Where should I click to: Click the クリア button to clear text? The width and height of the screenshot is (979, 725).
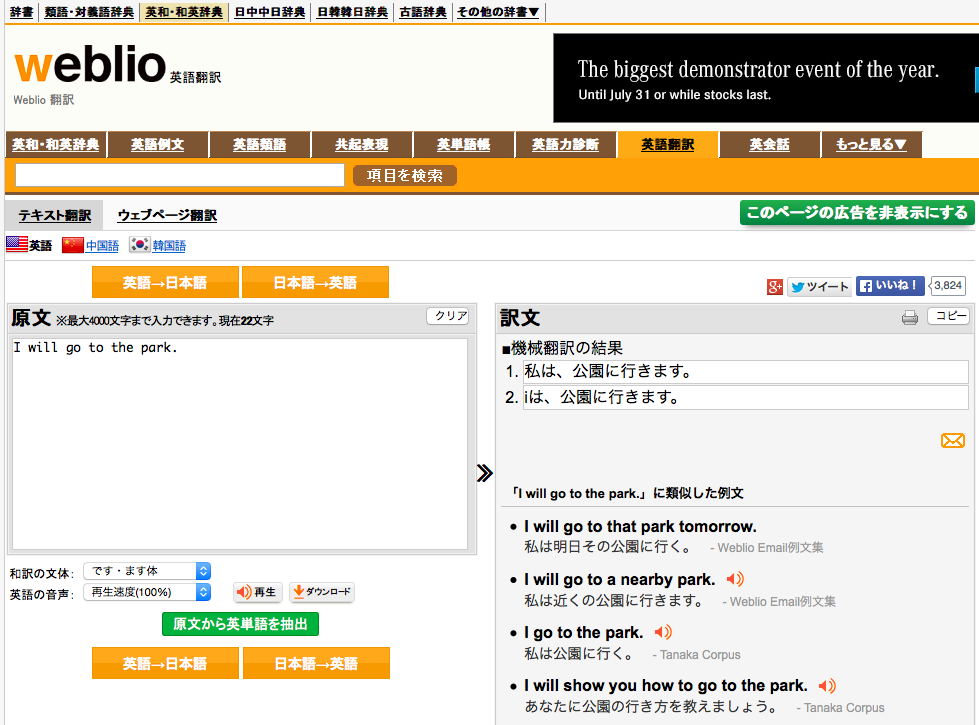448,316
